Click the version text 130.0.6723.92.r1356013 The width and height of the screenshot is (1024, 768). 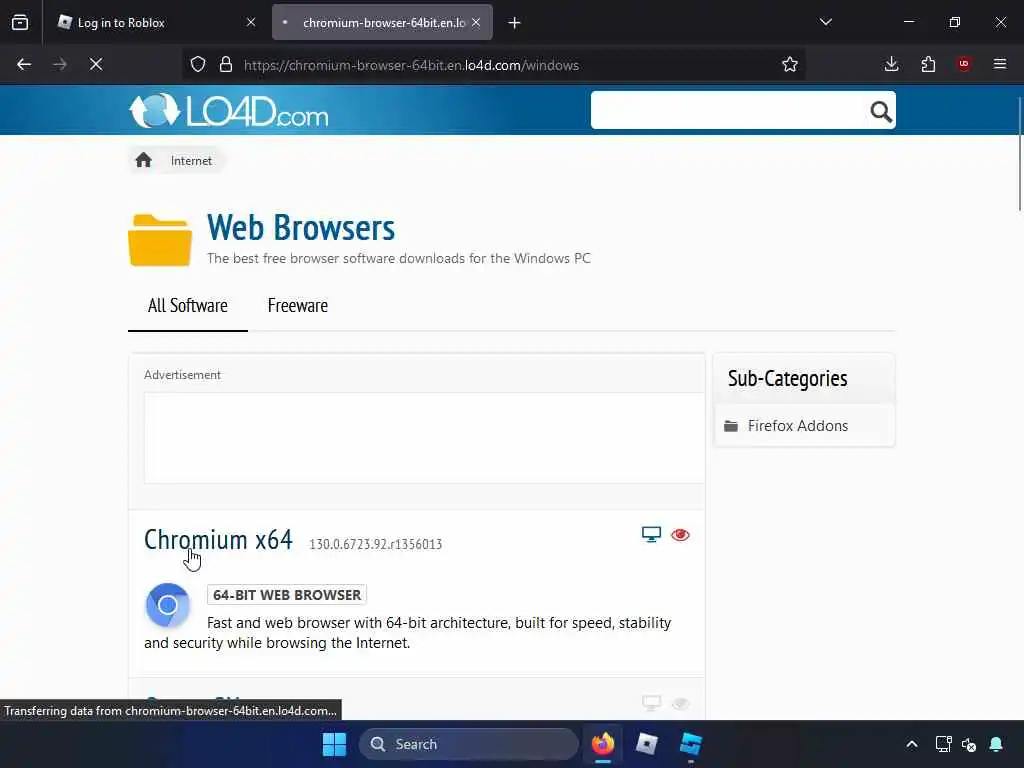376,544
